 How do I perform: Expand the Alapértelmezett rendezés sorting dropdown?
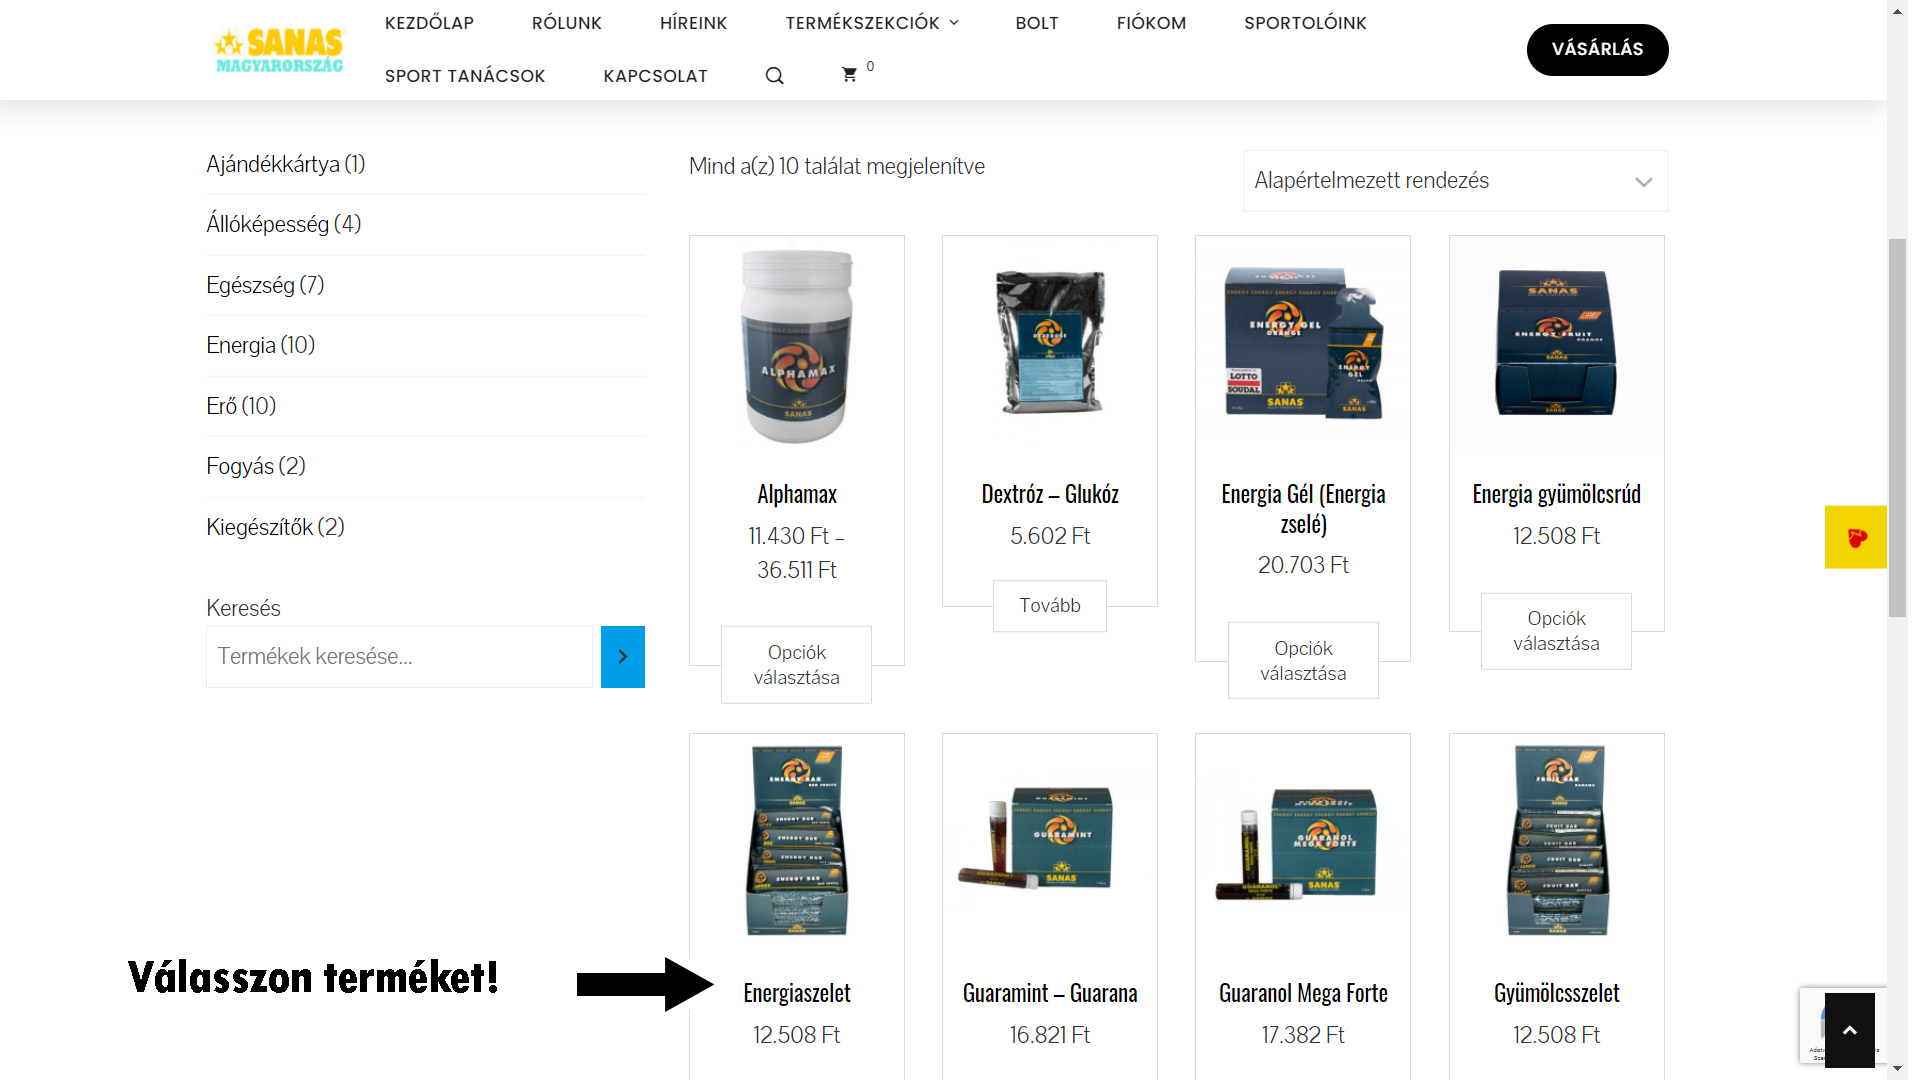pyautogui.click(x=1455, y=181)
